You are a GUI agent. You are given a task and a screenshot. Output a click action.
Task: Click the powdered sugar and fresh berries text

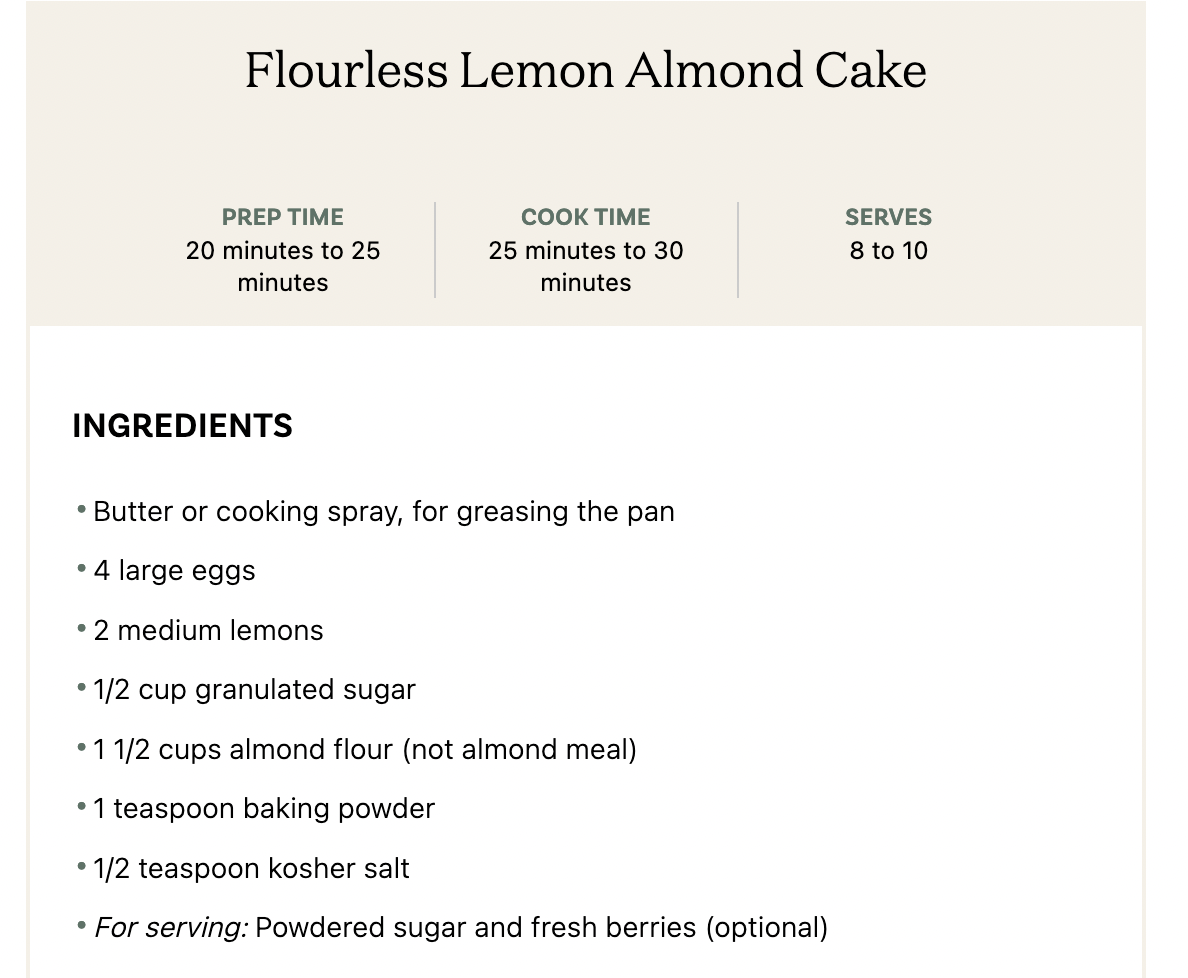click(x=475, y=928)
